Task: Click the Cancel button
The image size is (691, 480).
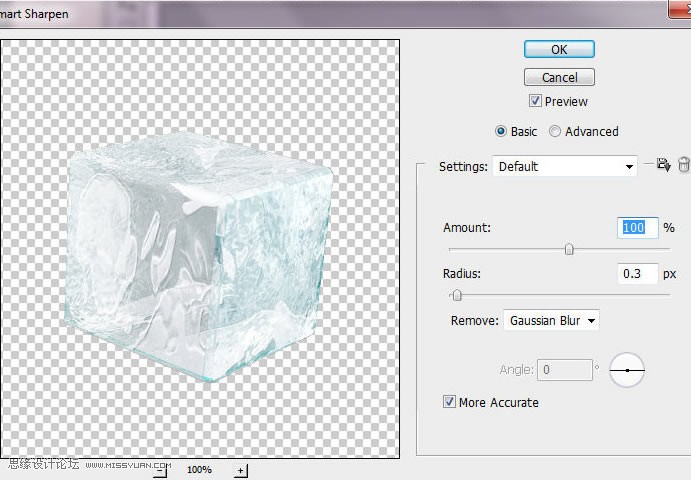Action: 559,78
